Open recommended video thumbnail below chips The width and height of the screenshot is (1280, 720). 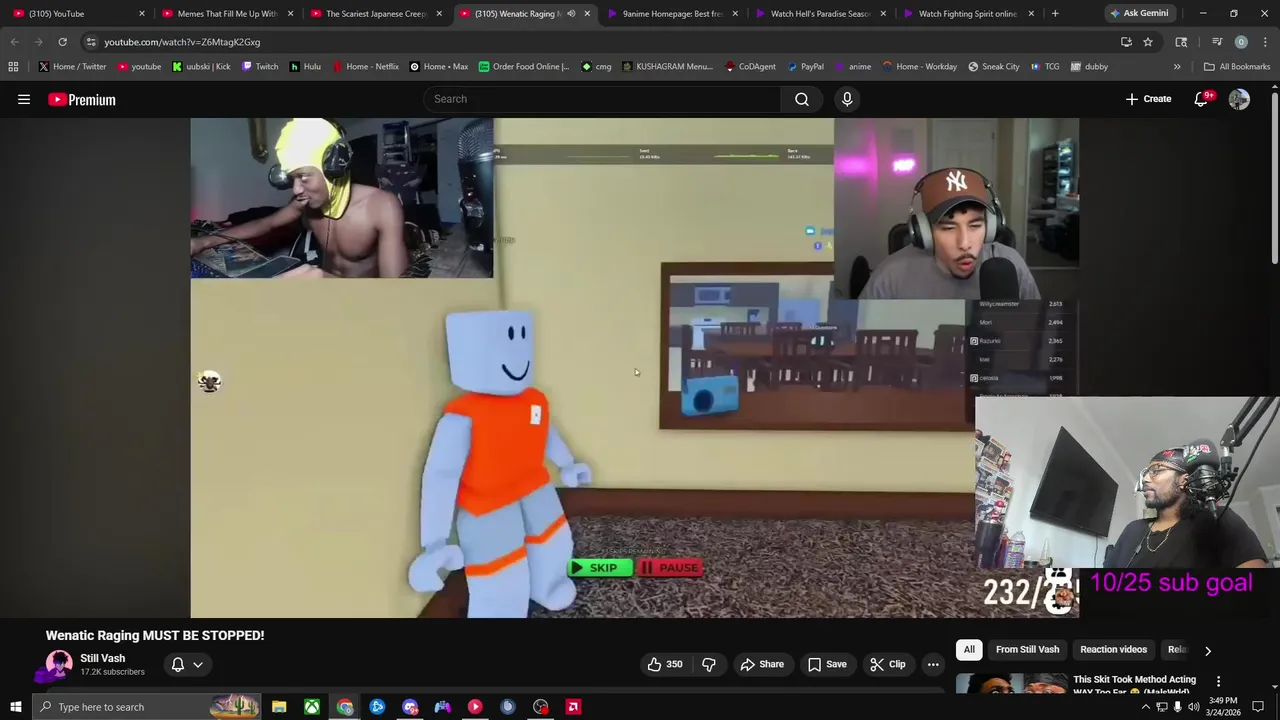(1011, 683)
